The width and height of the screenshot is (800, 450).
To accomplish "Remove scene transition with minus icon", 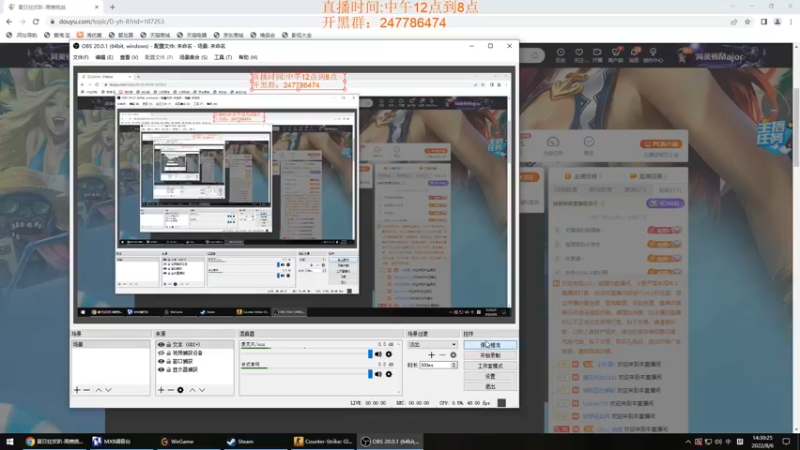I will pyautogui.click(x=442, y=355).
